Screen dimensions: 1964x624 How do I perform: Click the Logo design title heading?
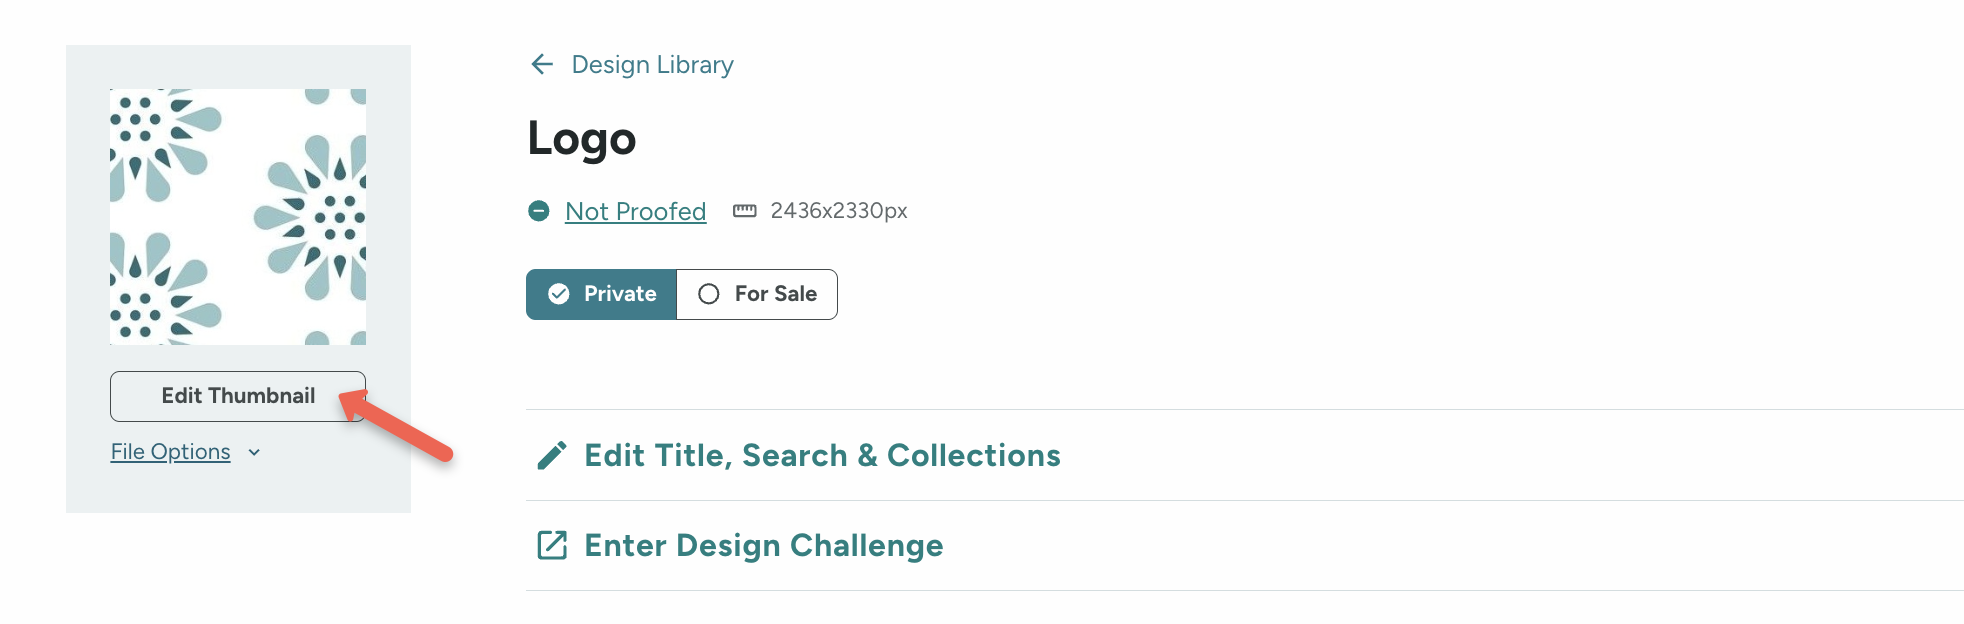point(582,139)
